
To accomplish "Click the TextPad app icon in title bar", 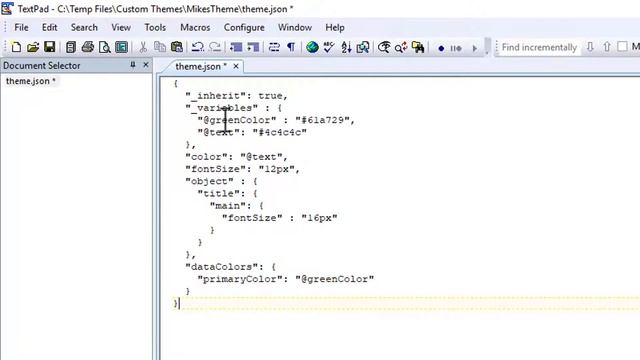I will pos(7,8).
